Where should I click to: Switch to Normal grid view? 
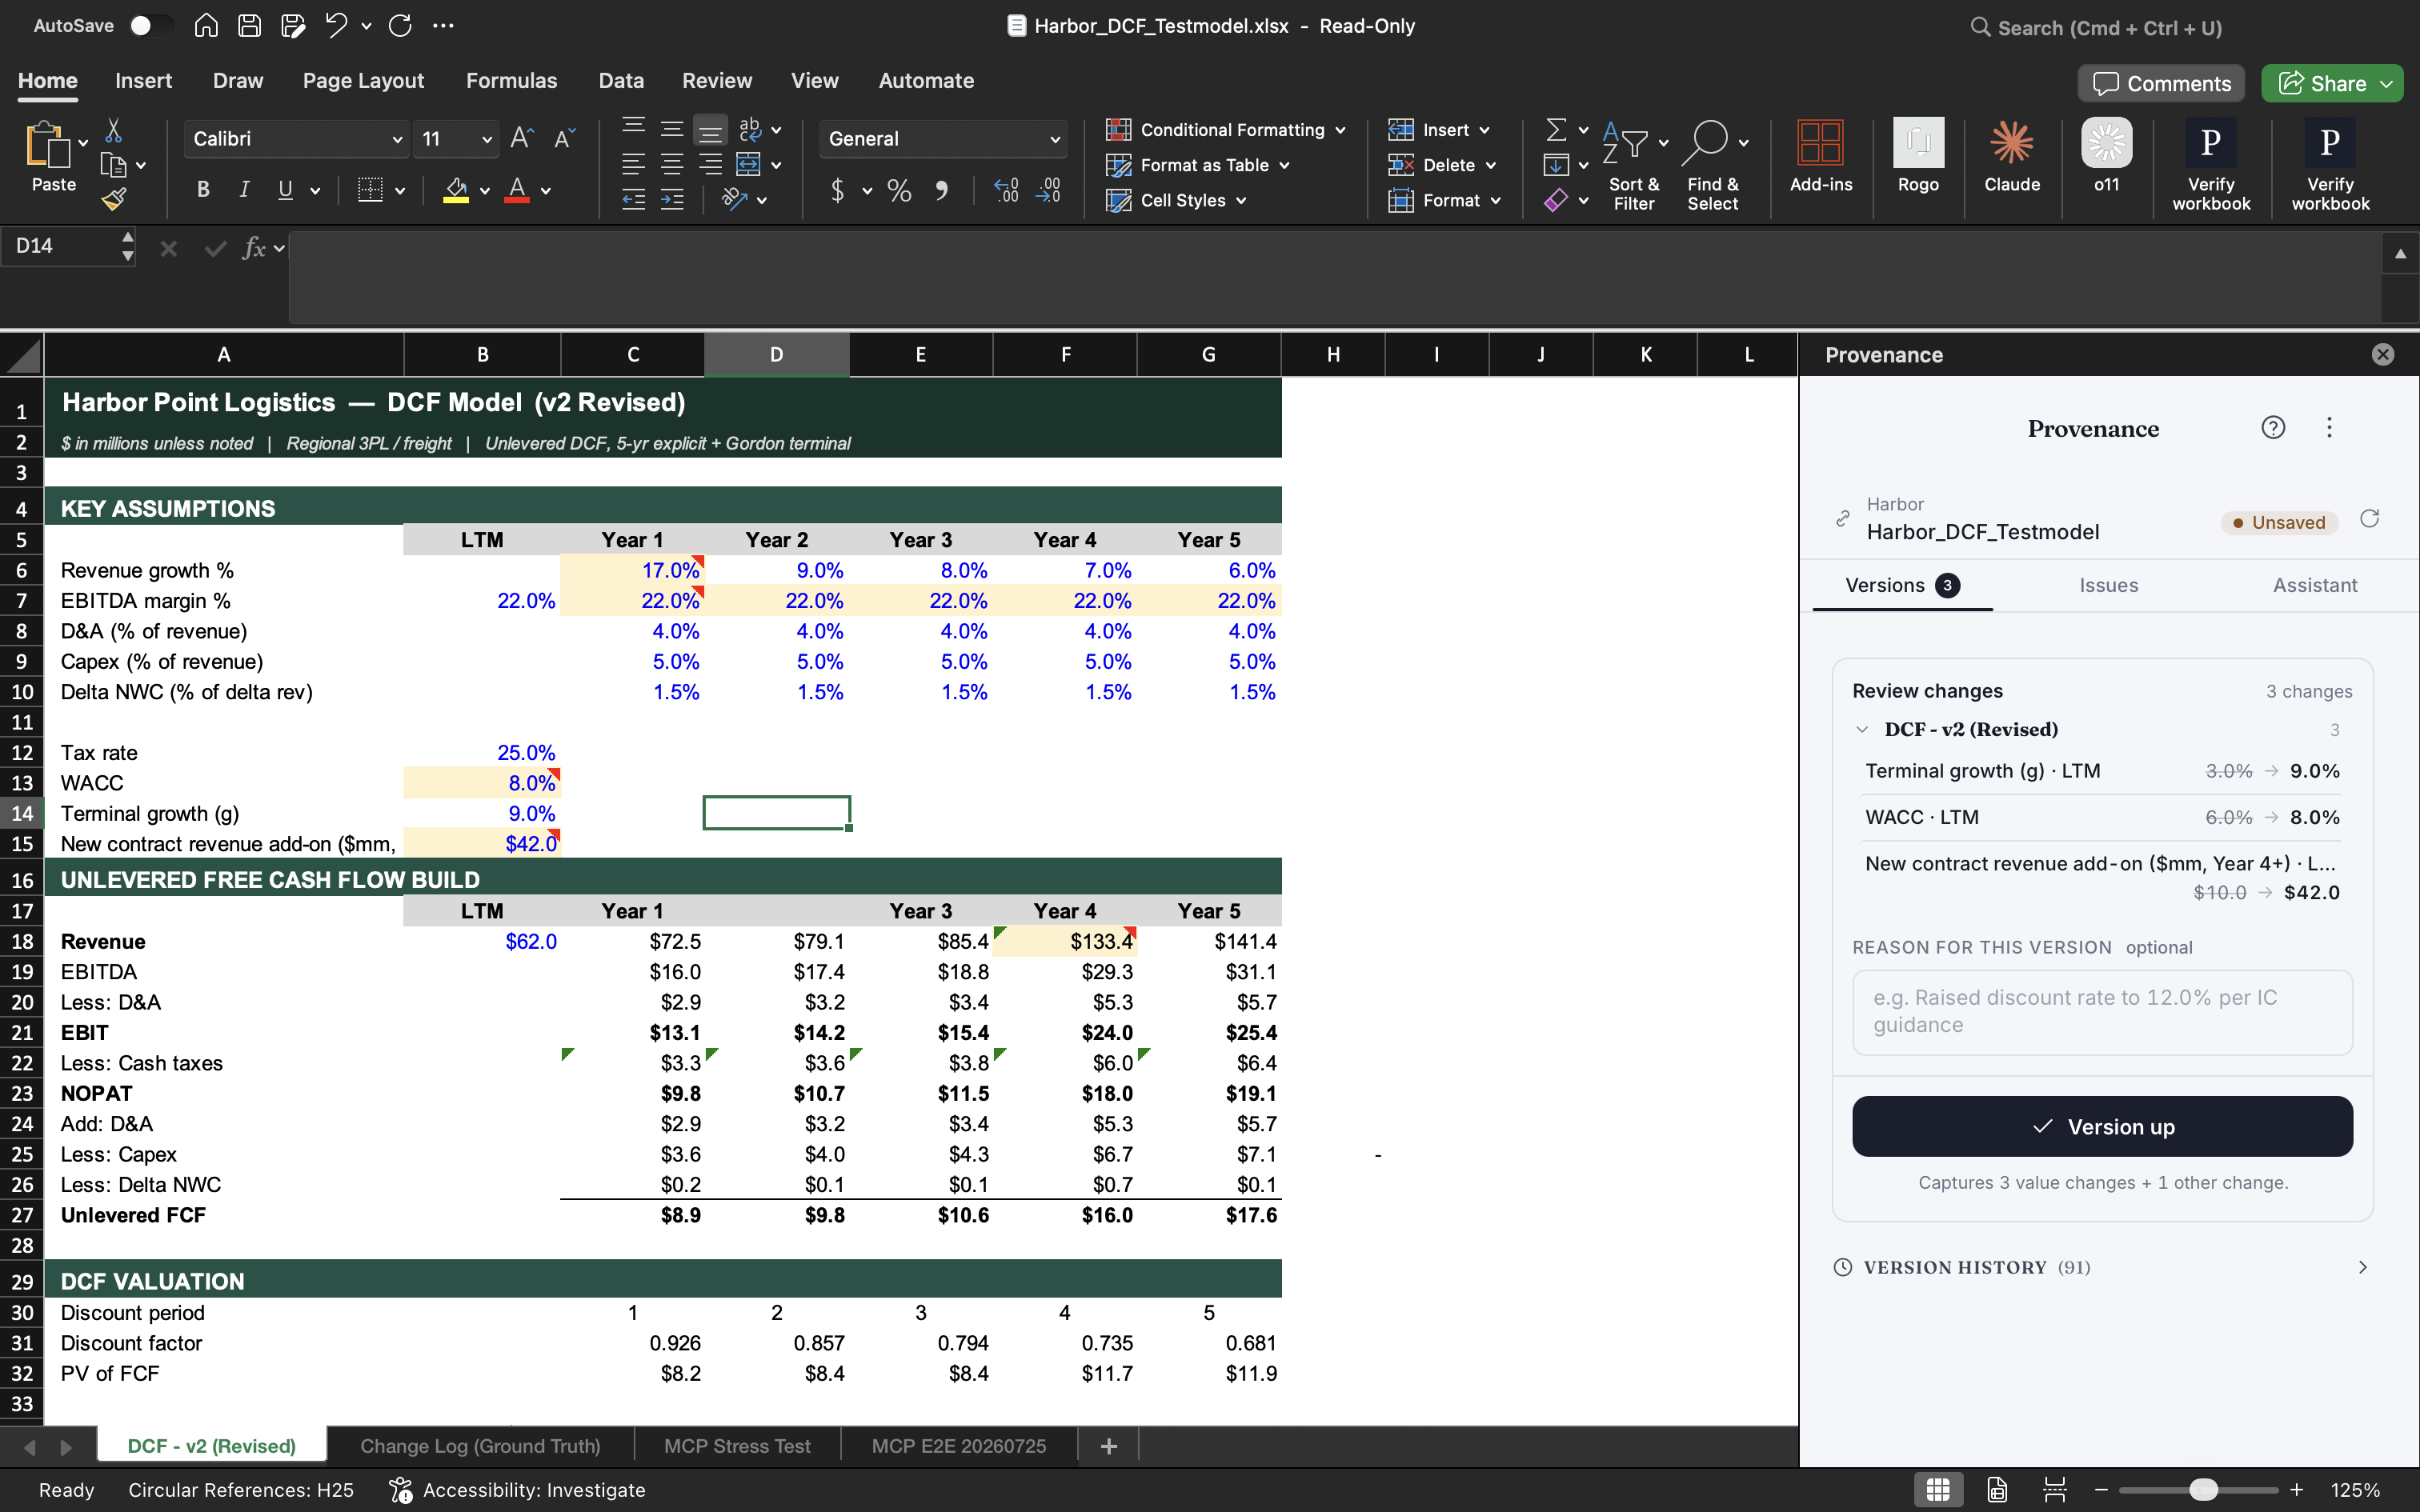pos(1938,1490)
